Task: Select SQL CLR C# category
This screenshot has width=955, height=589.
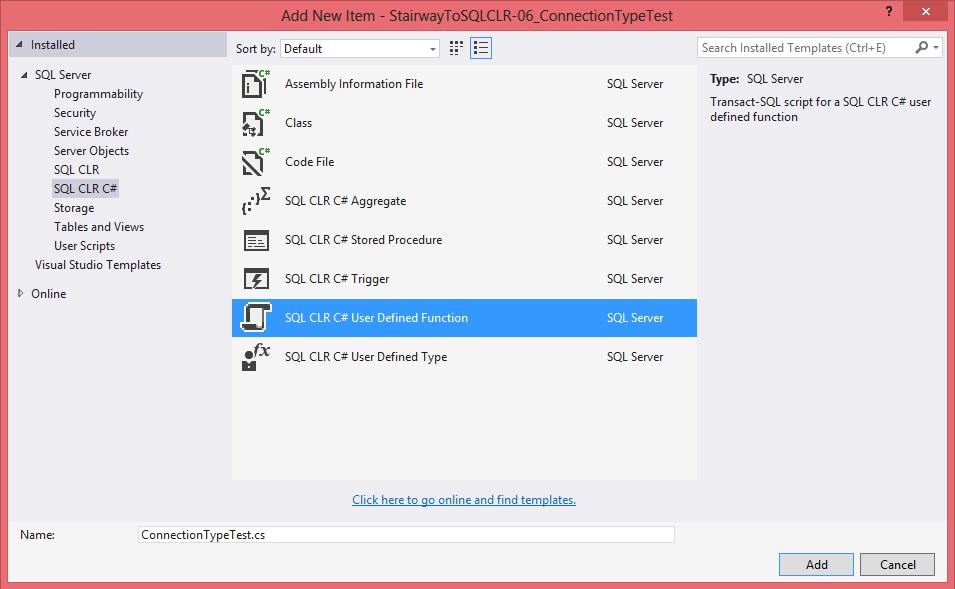Action: pyautogui.click(x=85, y=189)
